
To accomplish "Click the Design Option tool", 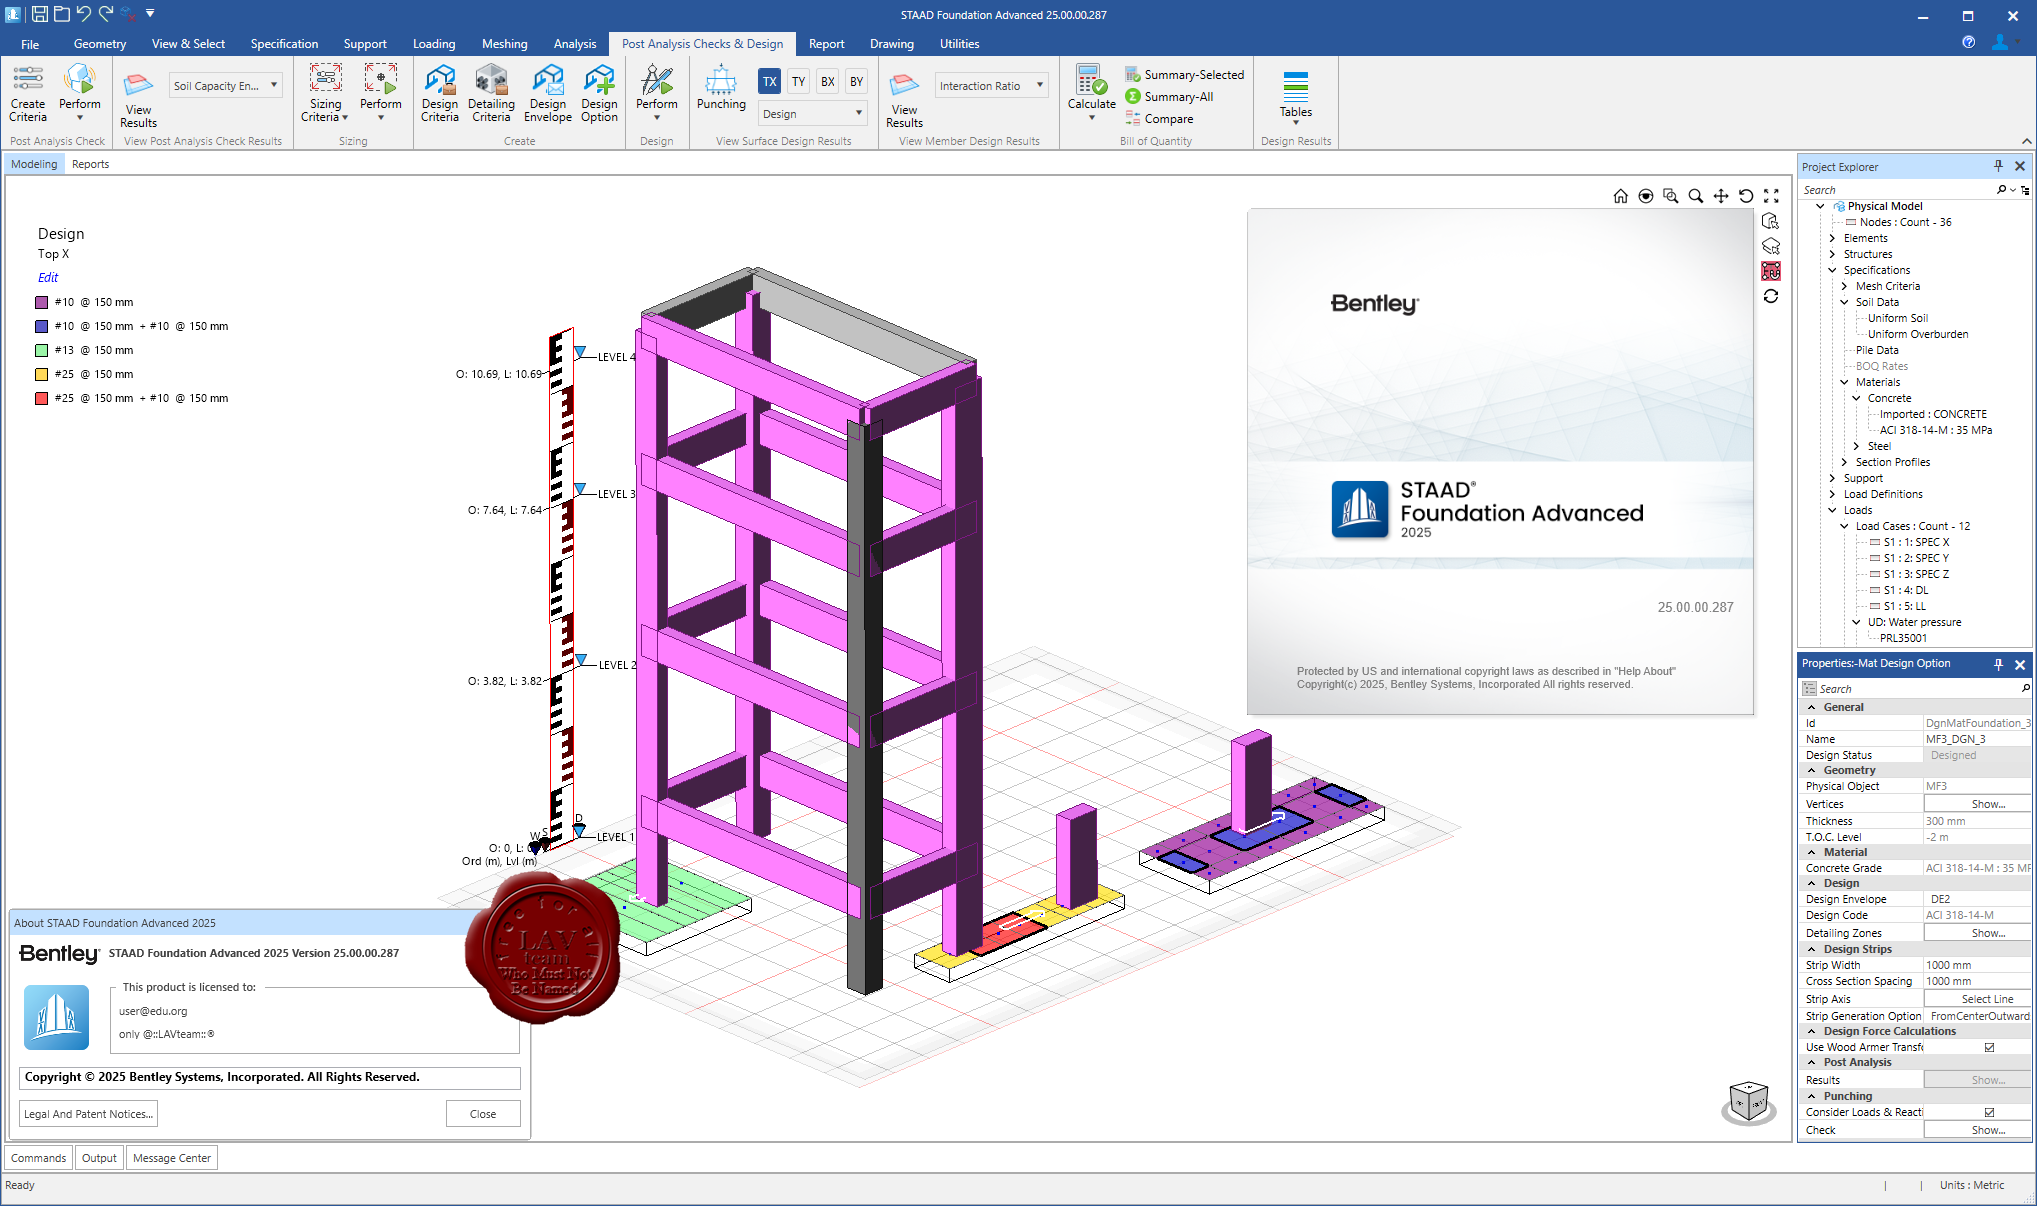I will click(599, 94).
